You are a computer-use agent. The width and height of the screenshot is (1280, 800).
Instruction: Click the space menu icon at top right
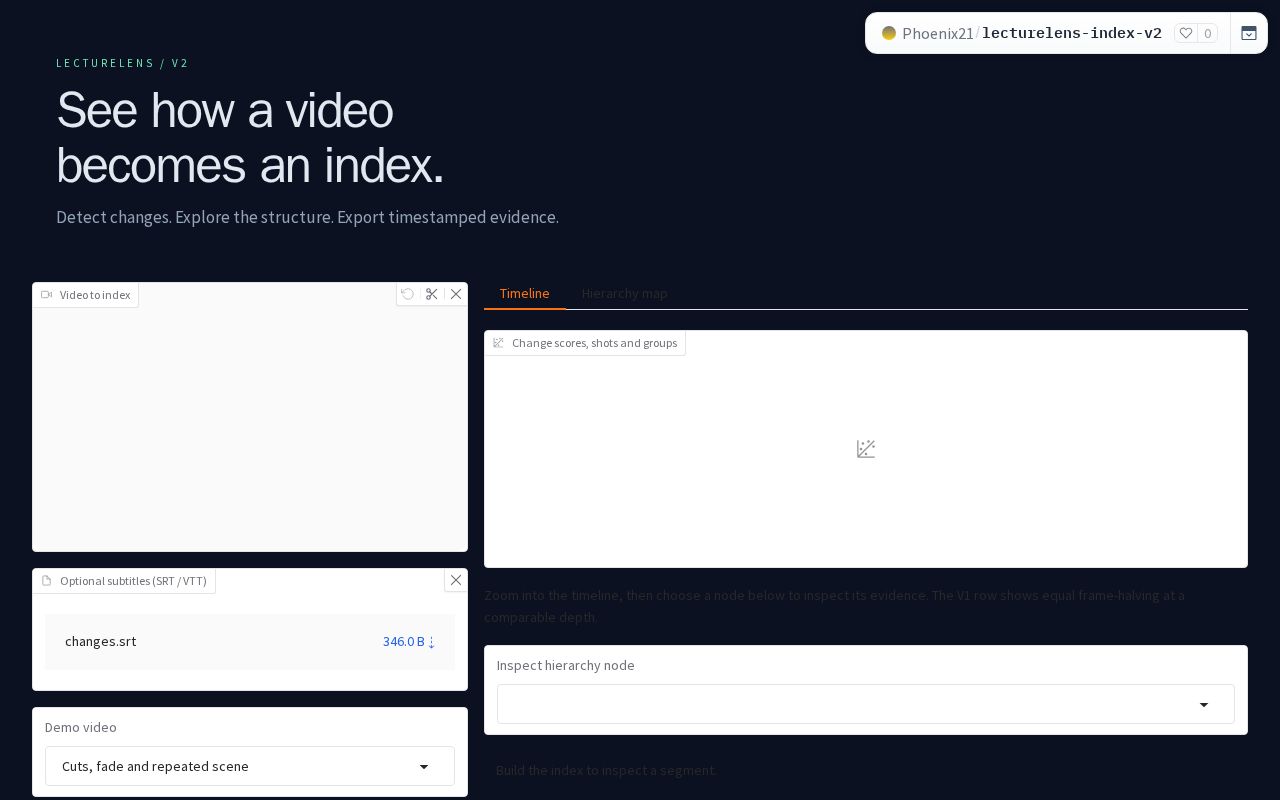click(x=1249, y=33)
